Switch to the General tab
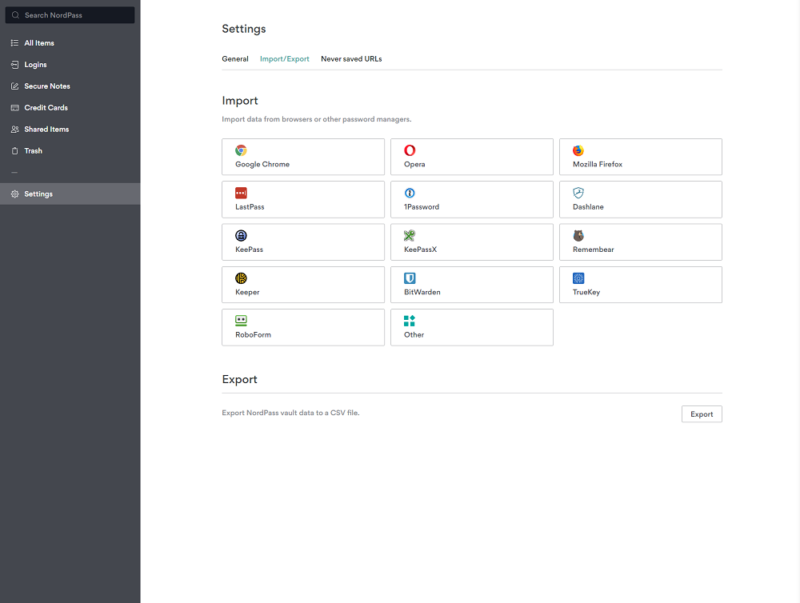The height and width of the screenshot is (603, 800). [x=234, y=59]
